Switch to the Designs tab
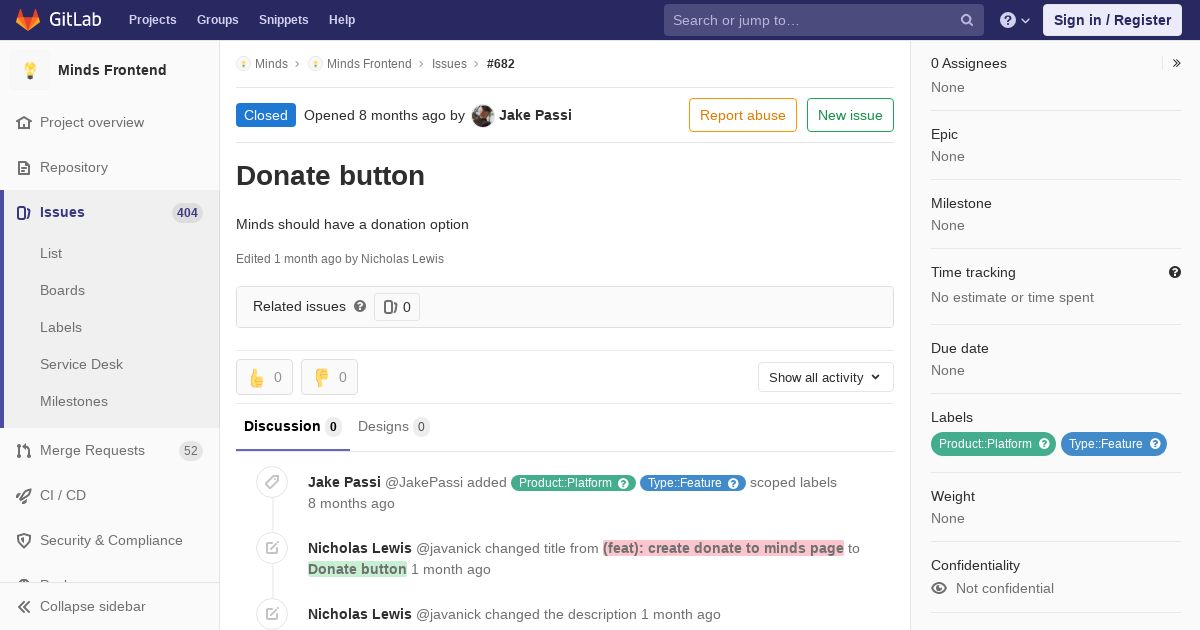The height and width of the screenshot is (630, 1200). pos(392,426)
